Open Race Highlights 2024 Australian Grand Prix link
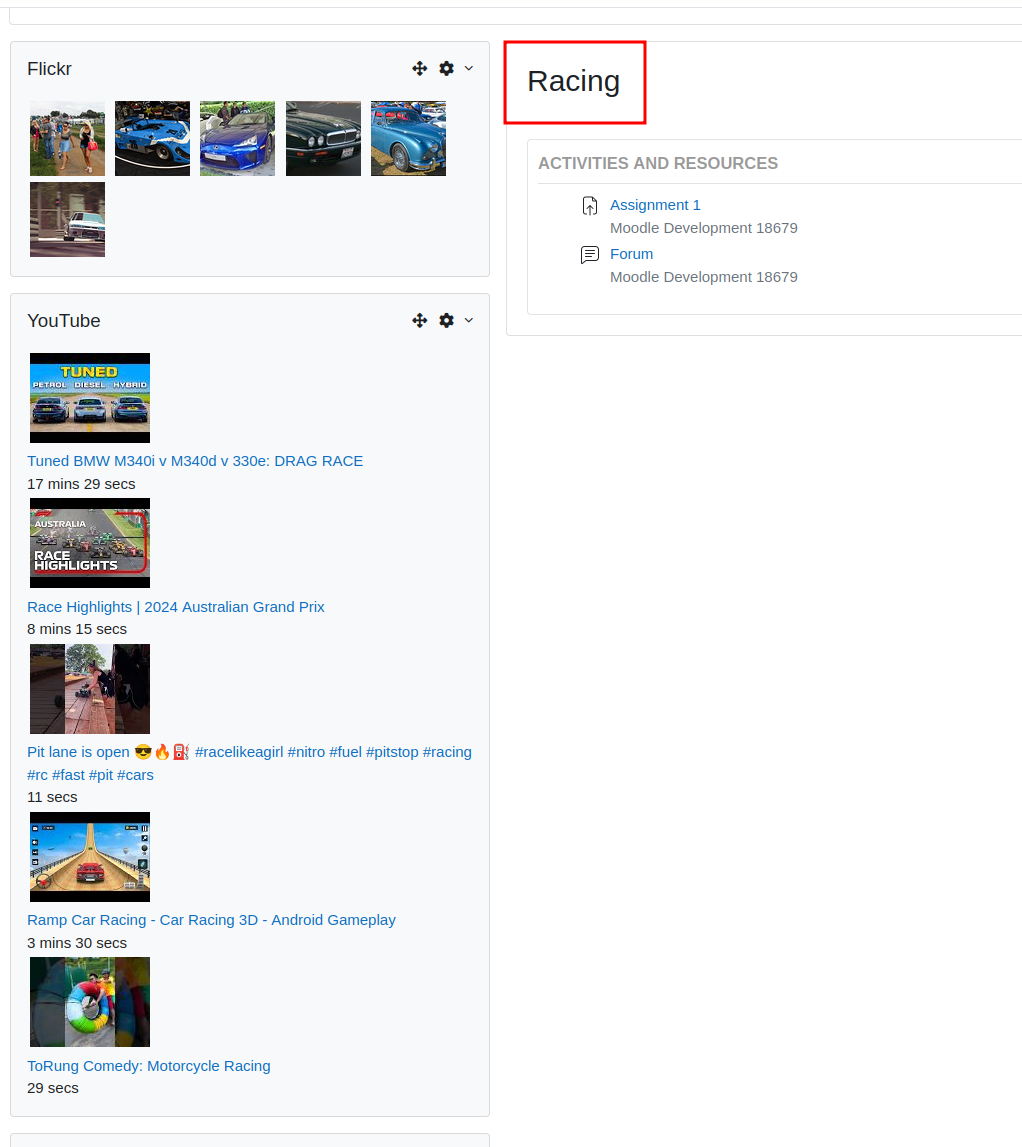 point(176,606)
